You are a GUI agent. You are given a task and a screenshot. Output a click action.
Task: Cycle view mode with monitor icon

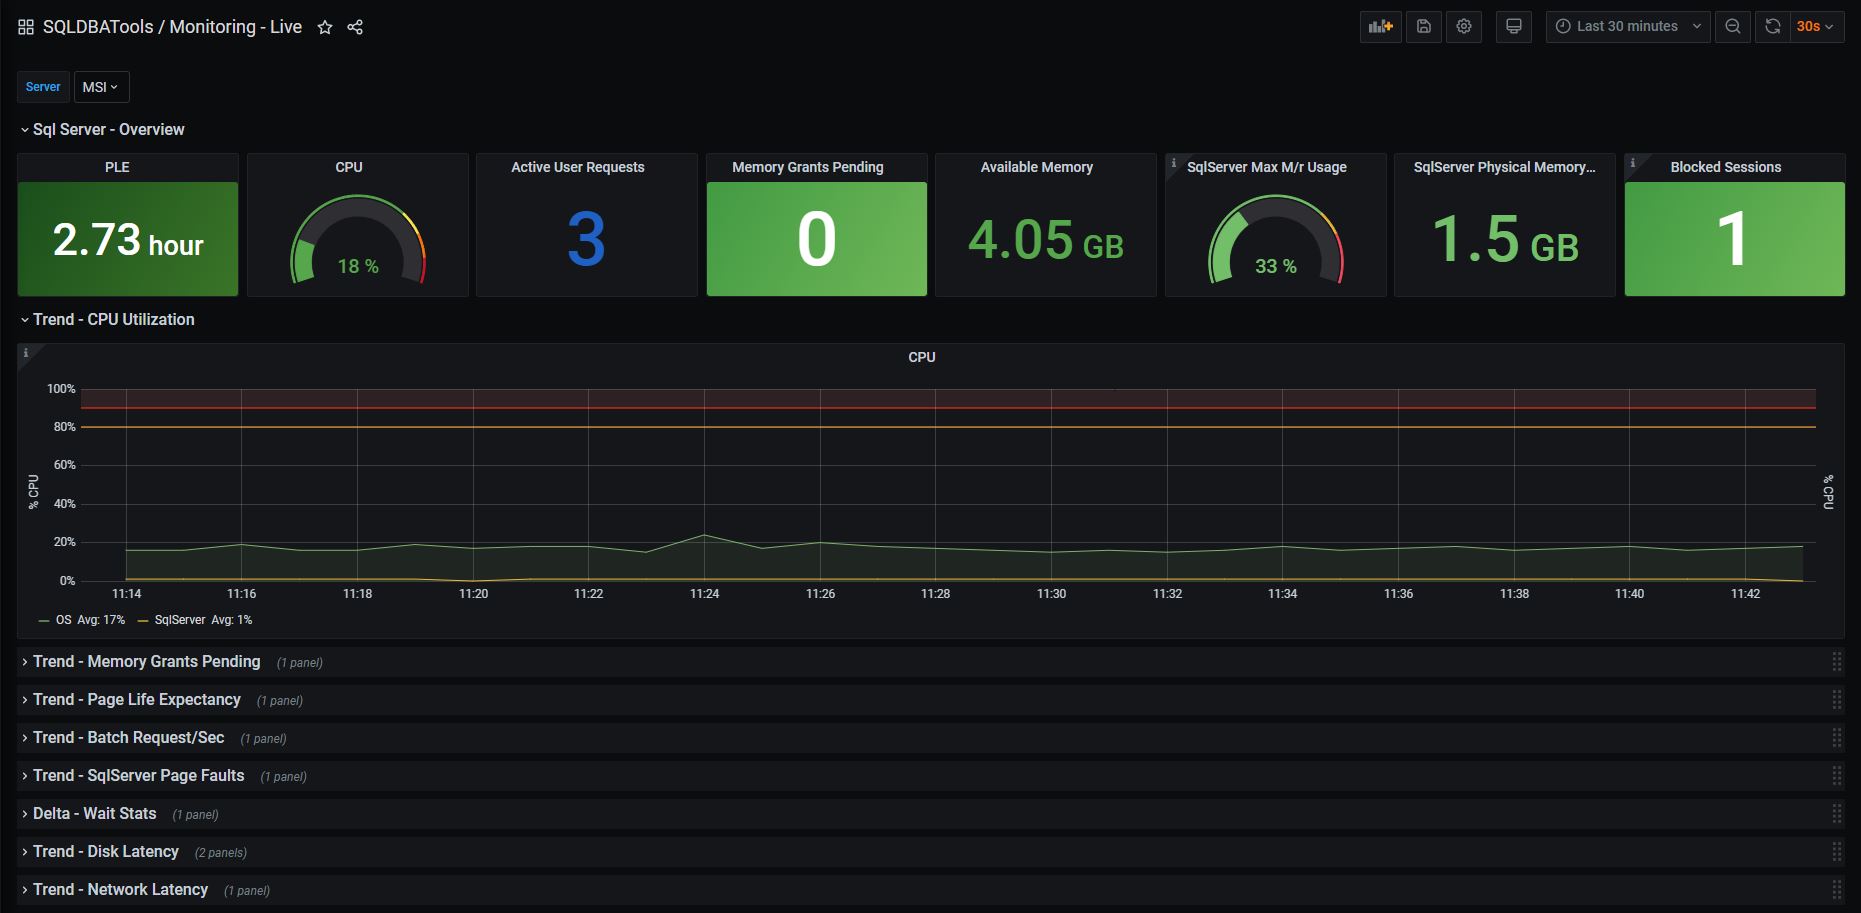tap(1514, 27)
